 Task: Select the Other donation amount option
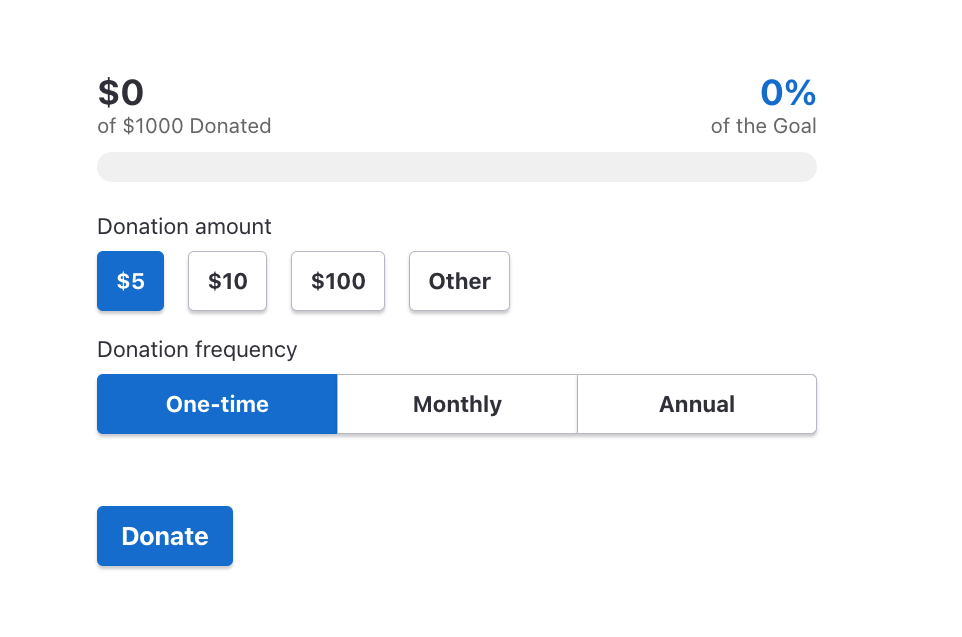click(x=459, y=281)
